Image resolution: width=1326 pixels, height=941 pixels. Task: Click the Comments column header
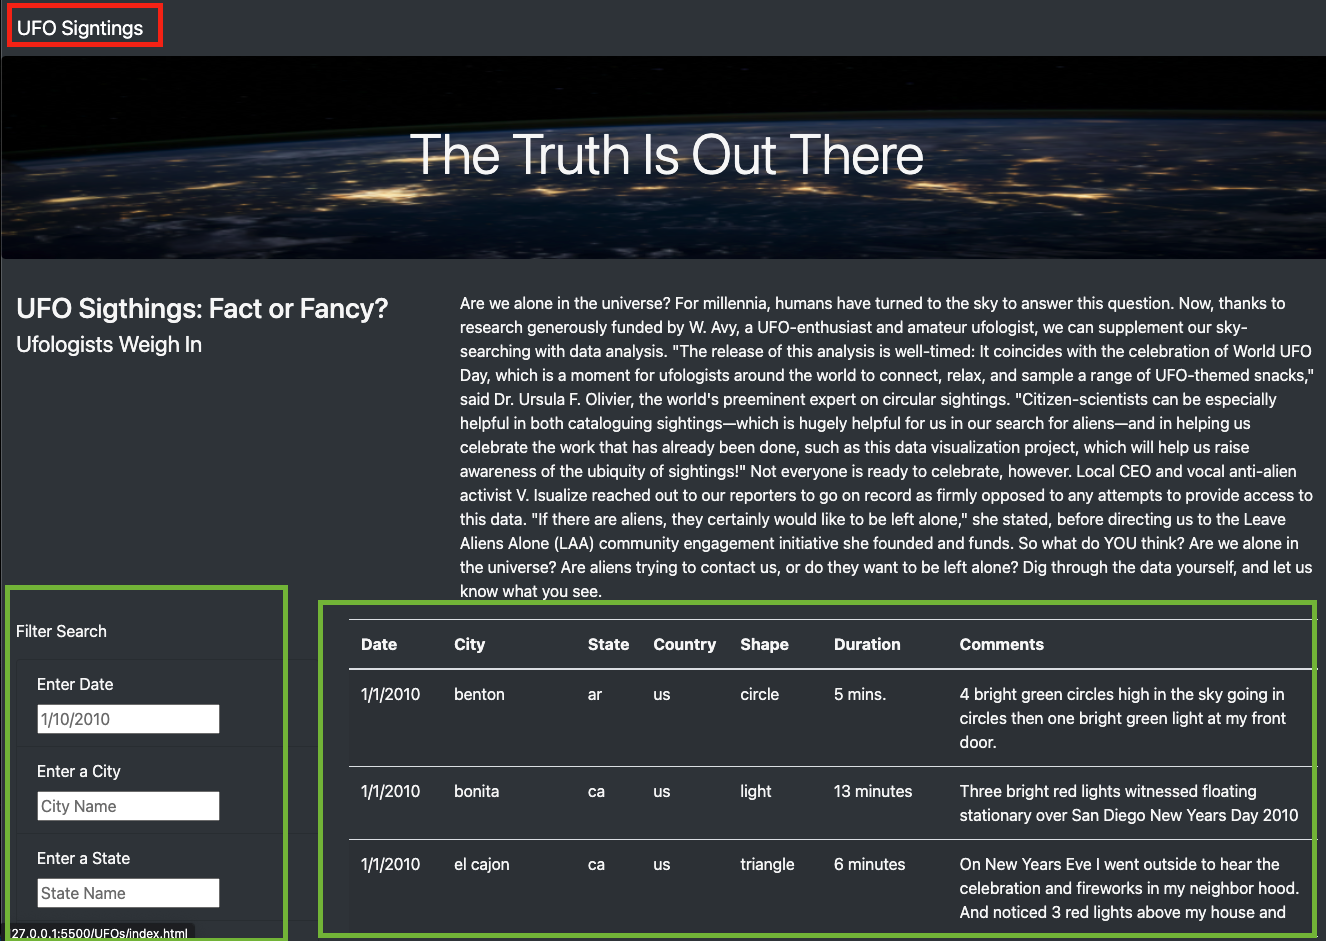[1001, 644]
